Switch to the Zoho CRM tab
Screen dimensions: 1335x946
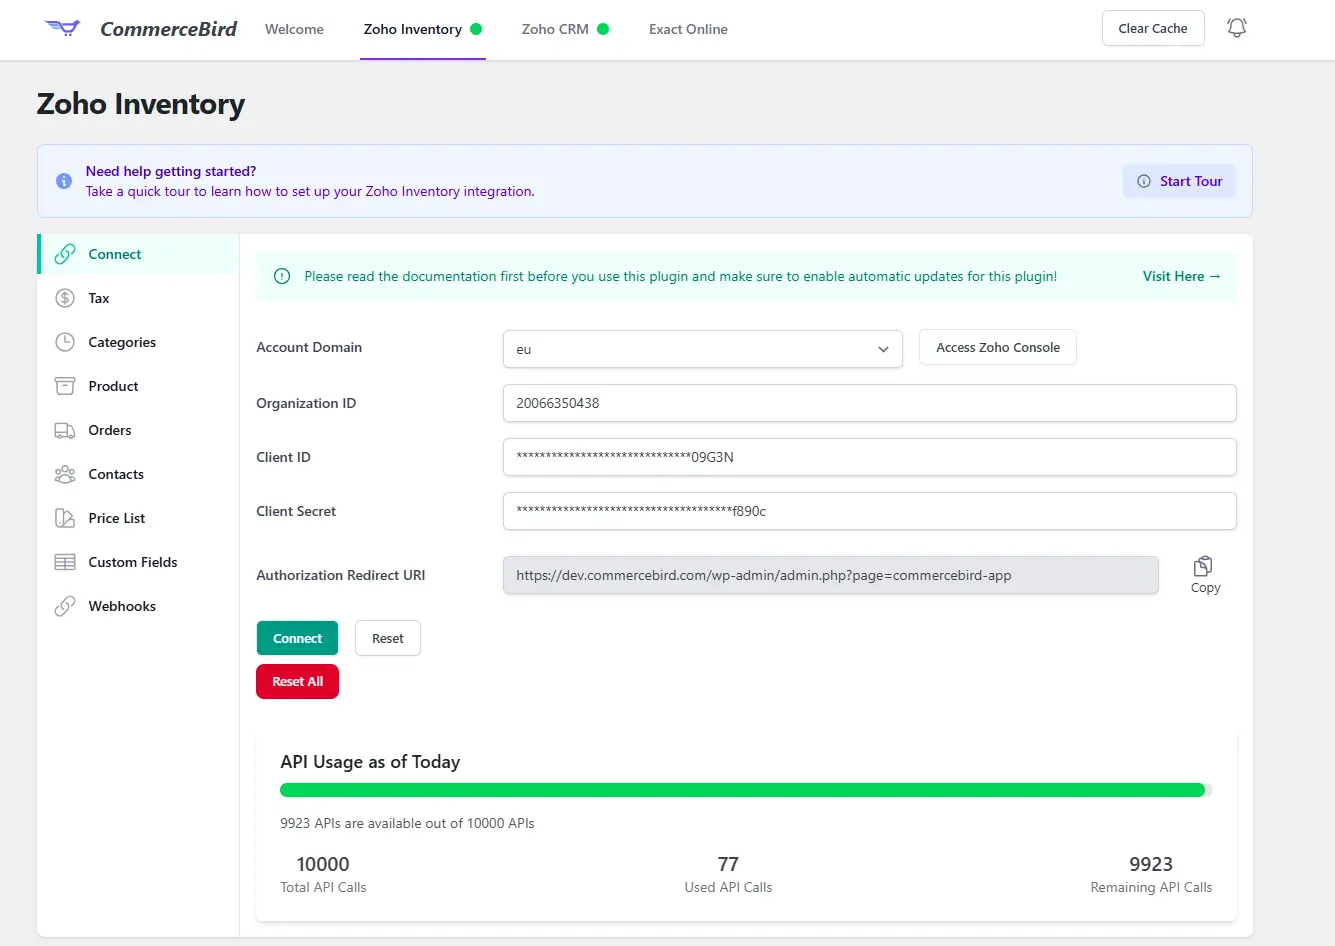pos(556,29)
